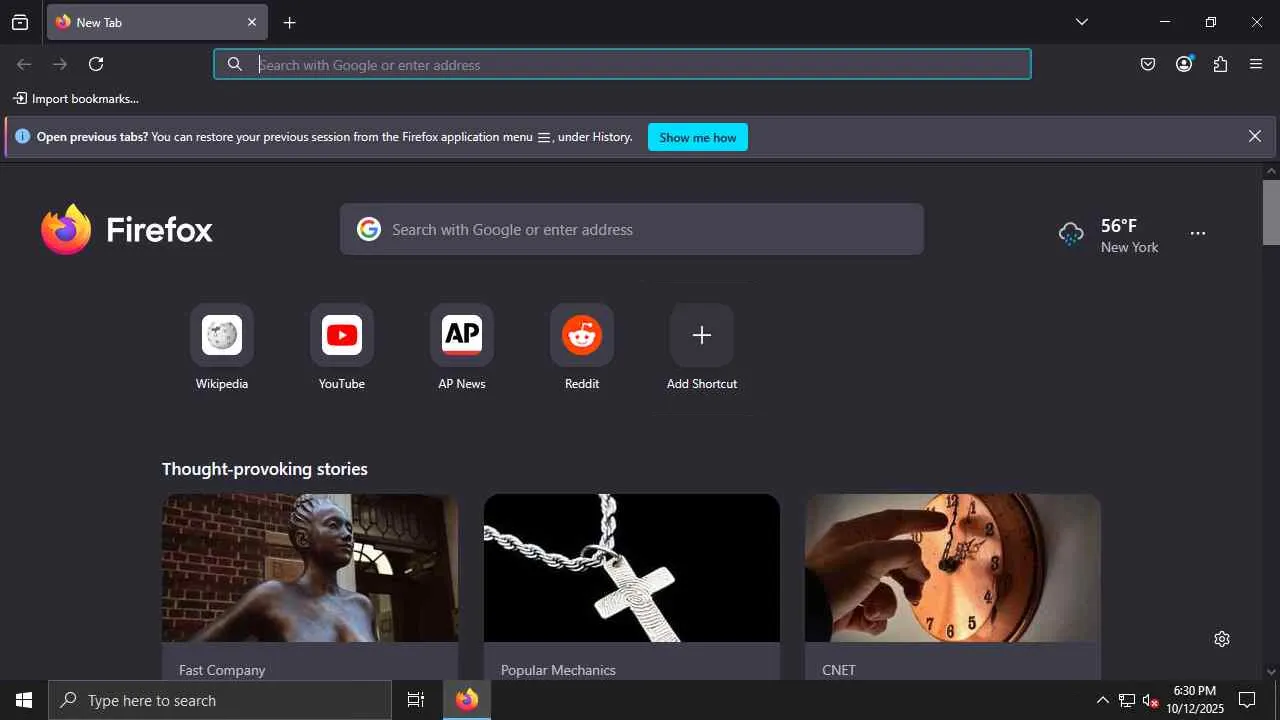
Task: Show hidden system tray icons
Action: 1102,701
